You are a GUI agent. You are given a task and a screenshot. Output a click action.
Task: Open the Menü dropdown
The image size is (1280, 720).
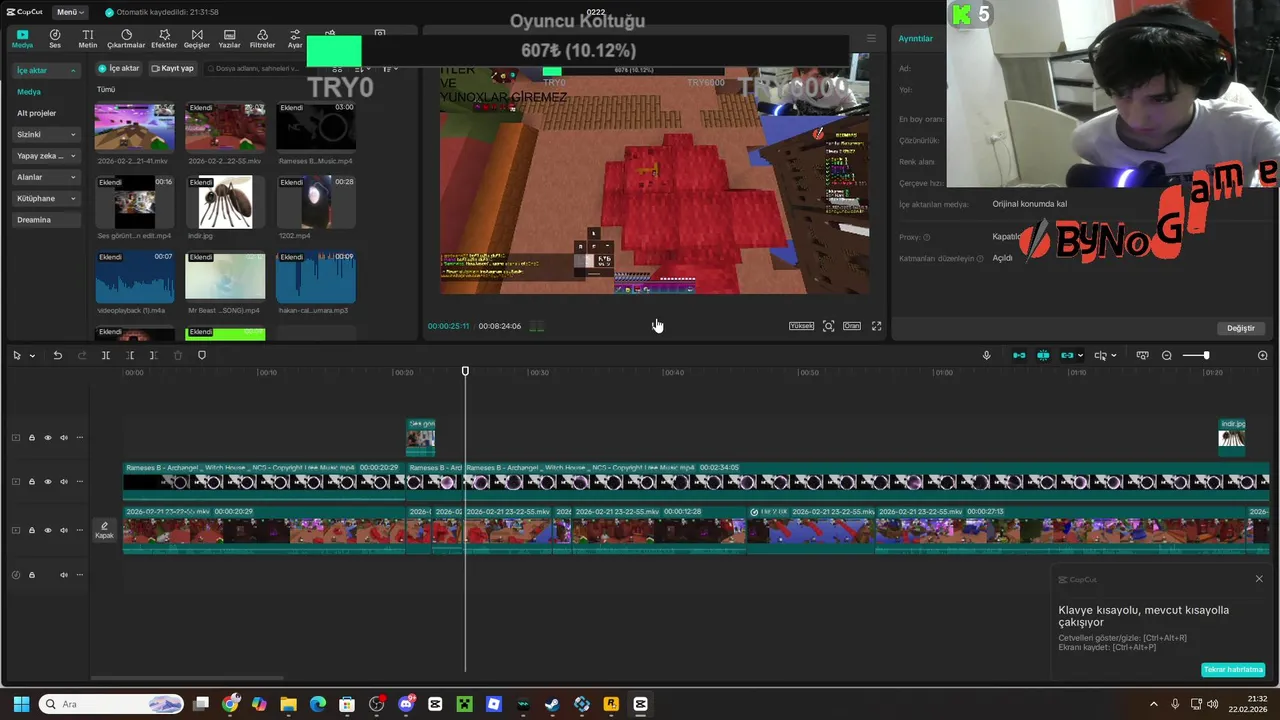pos(70,12)
